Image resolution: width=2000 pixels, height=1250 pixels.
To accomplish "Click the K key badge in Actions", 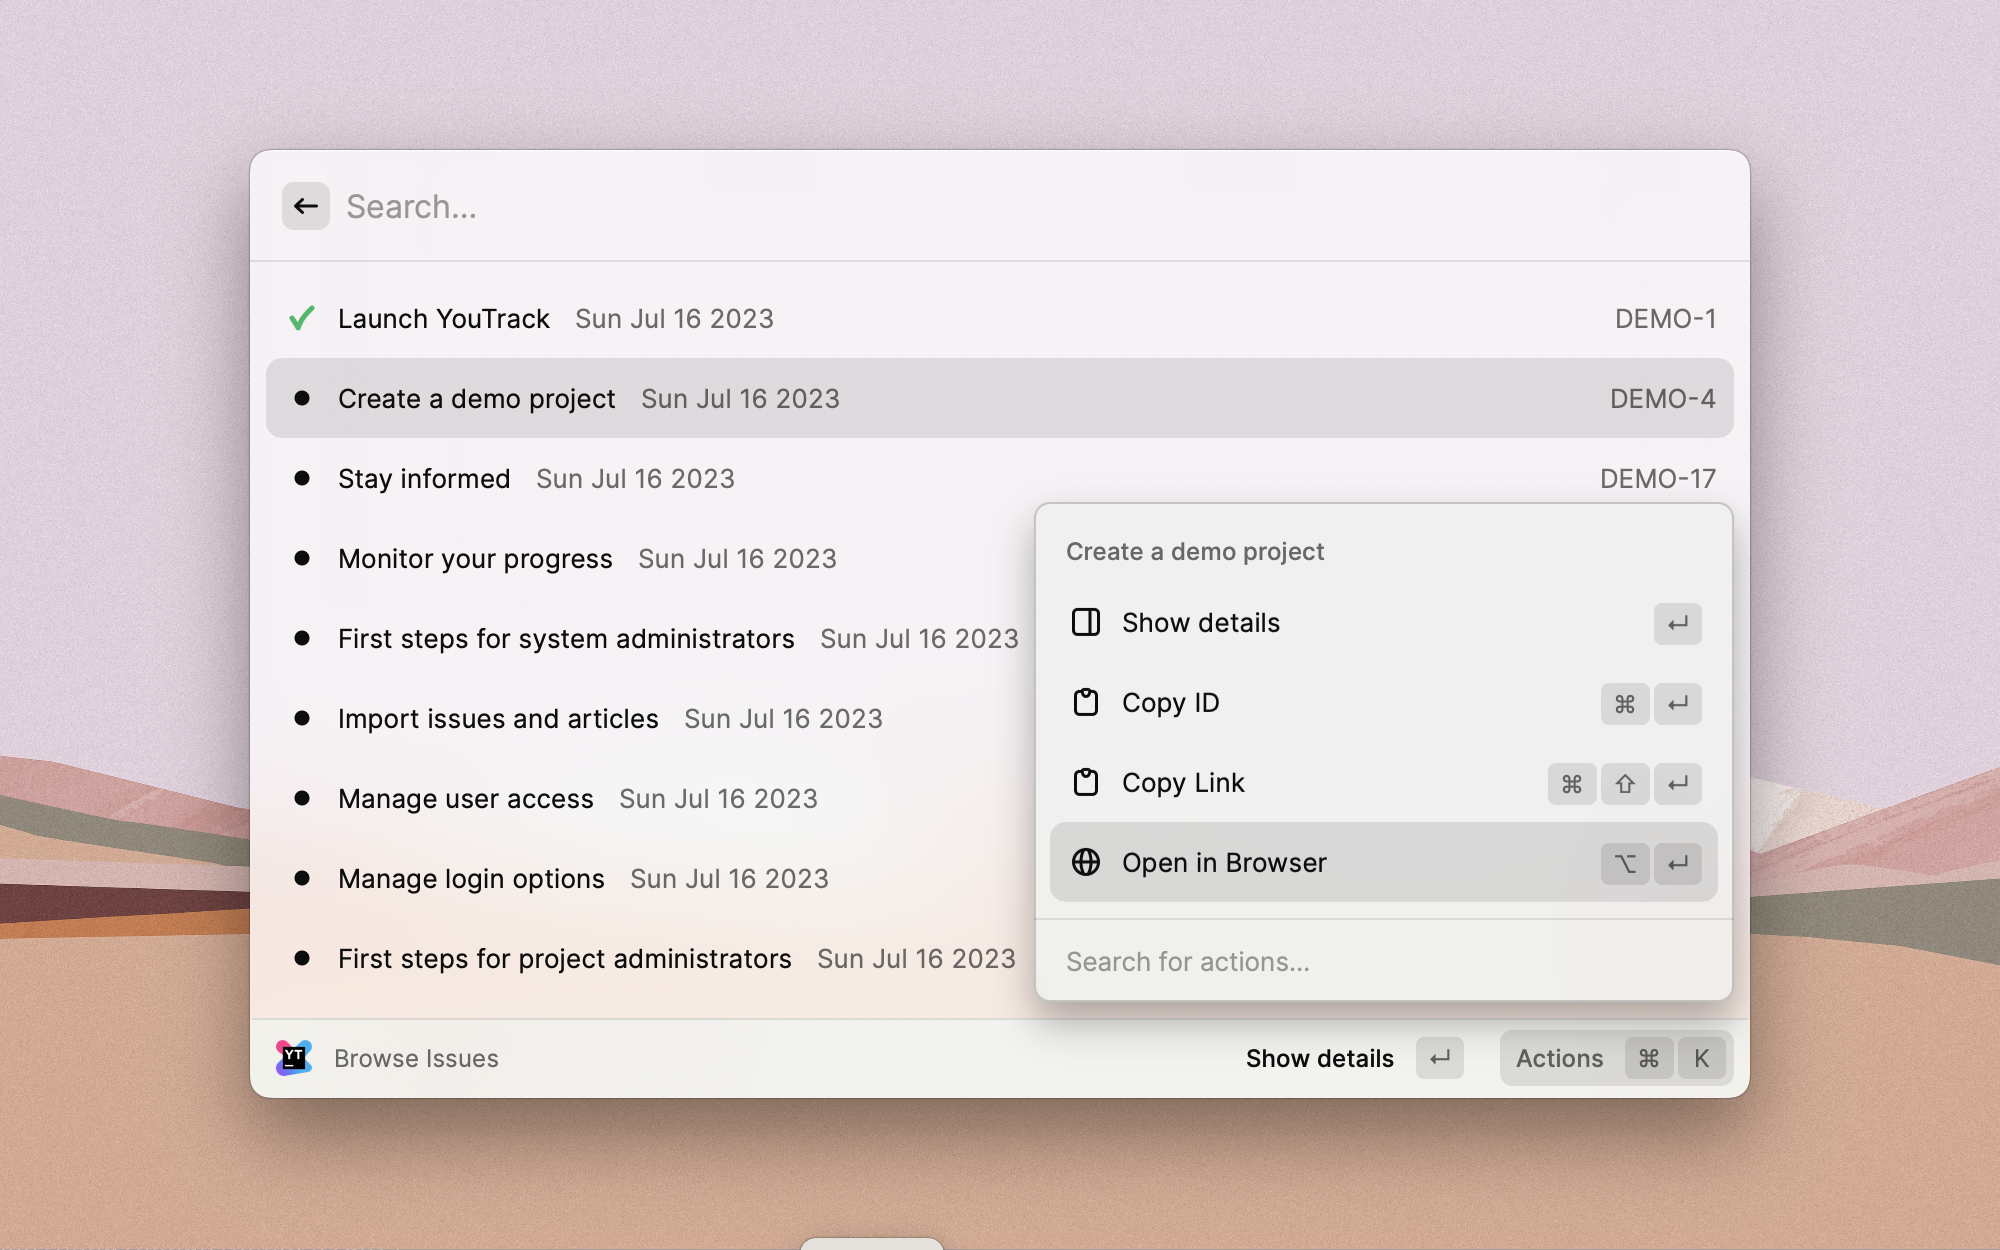I will pos(1702,1058).
